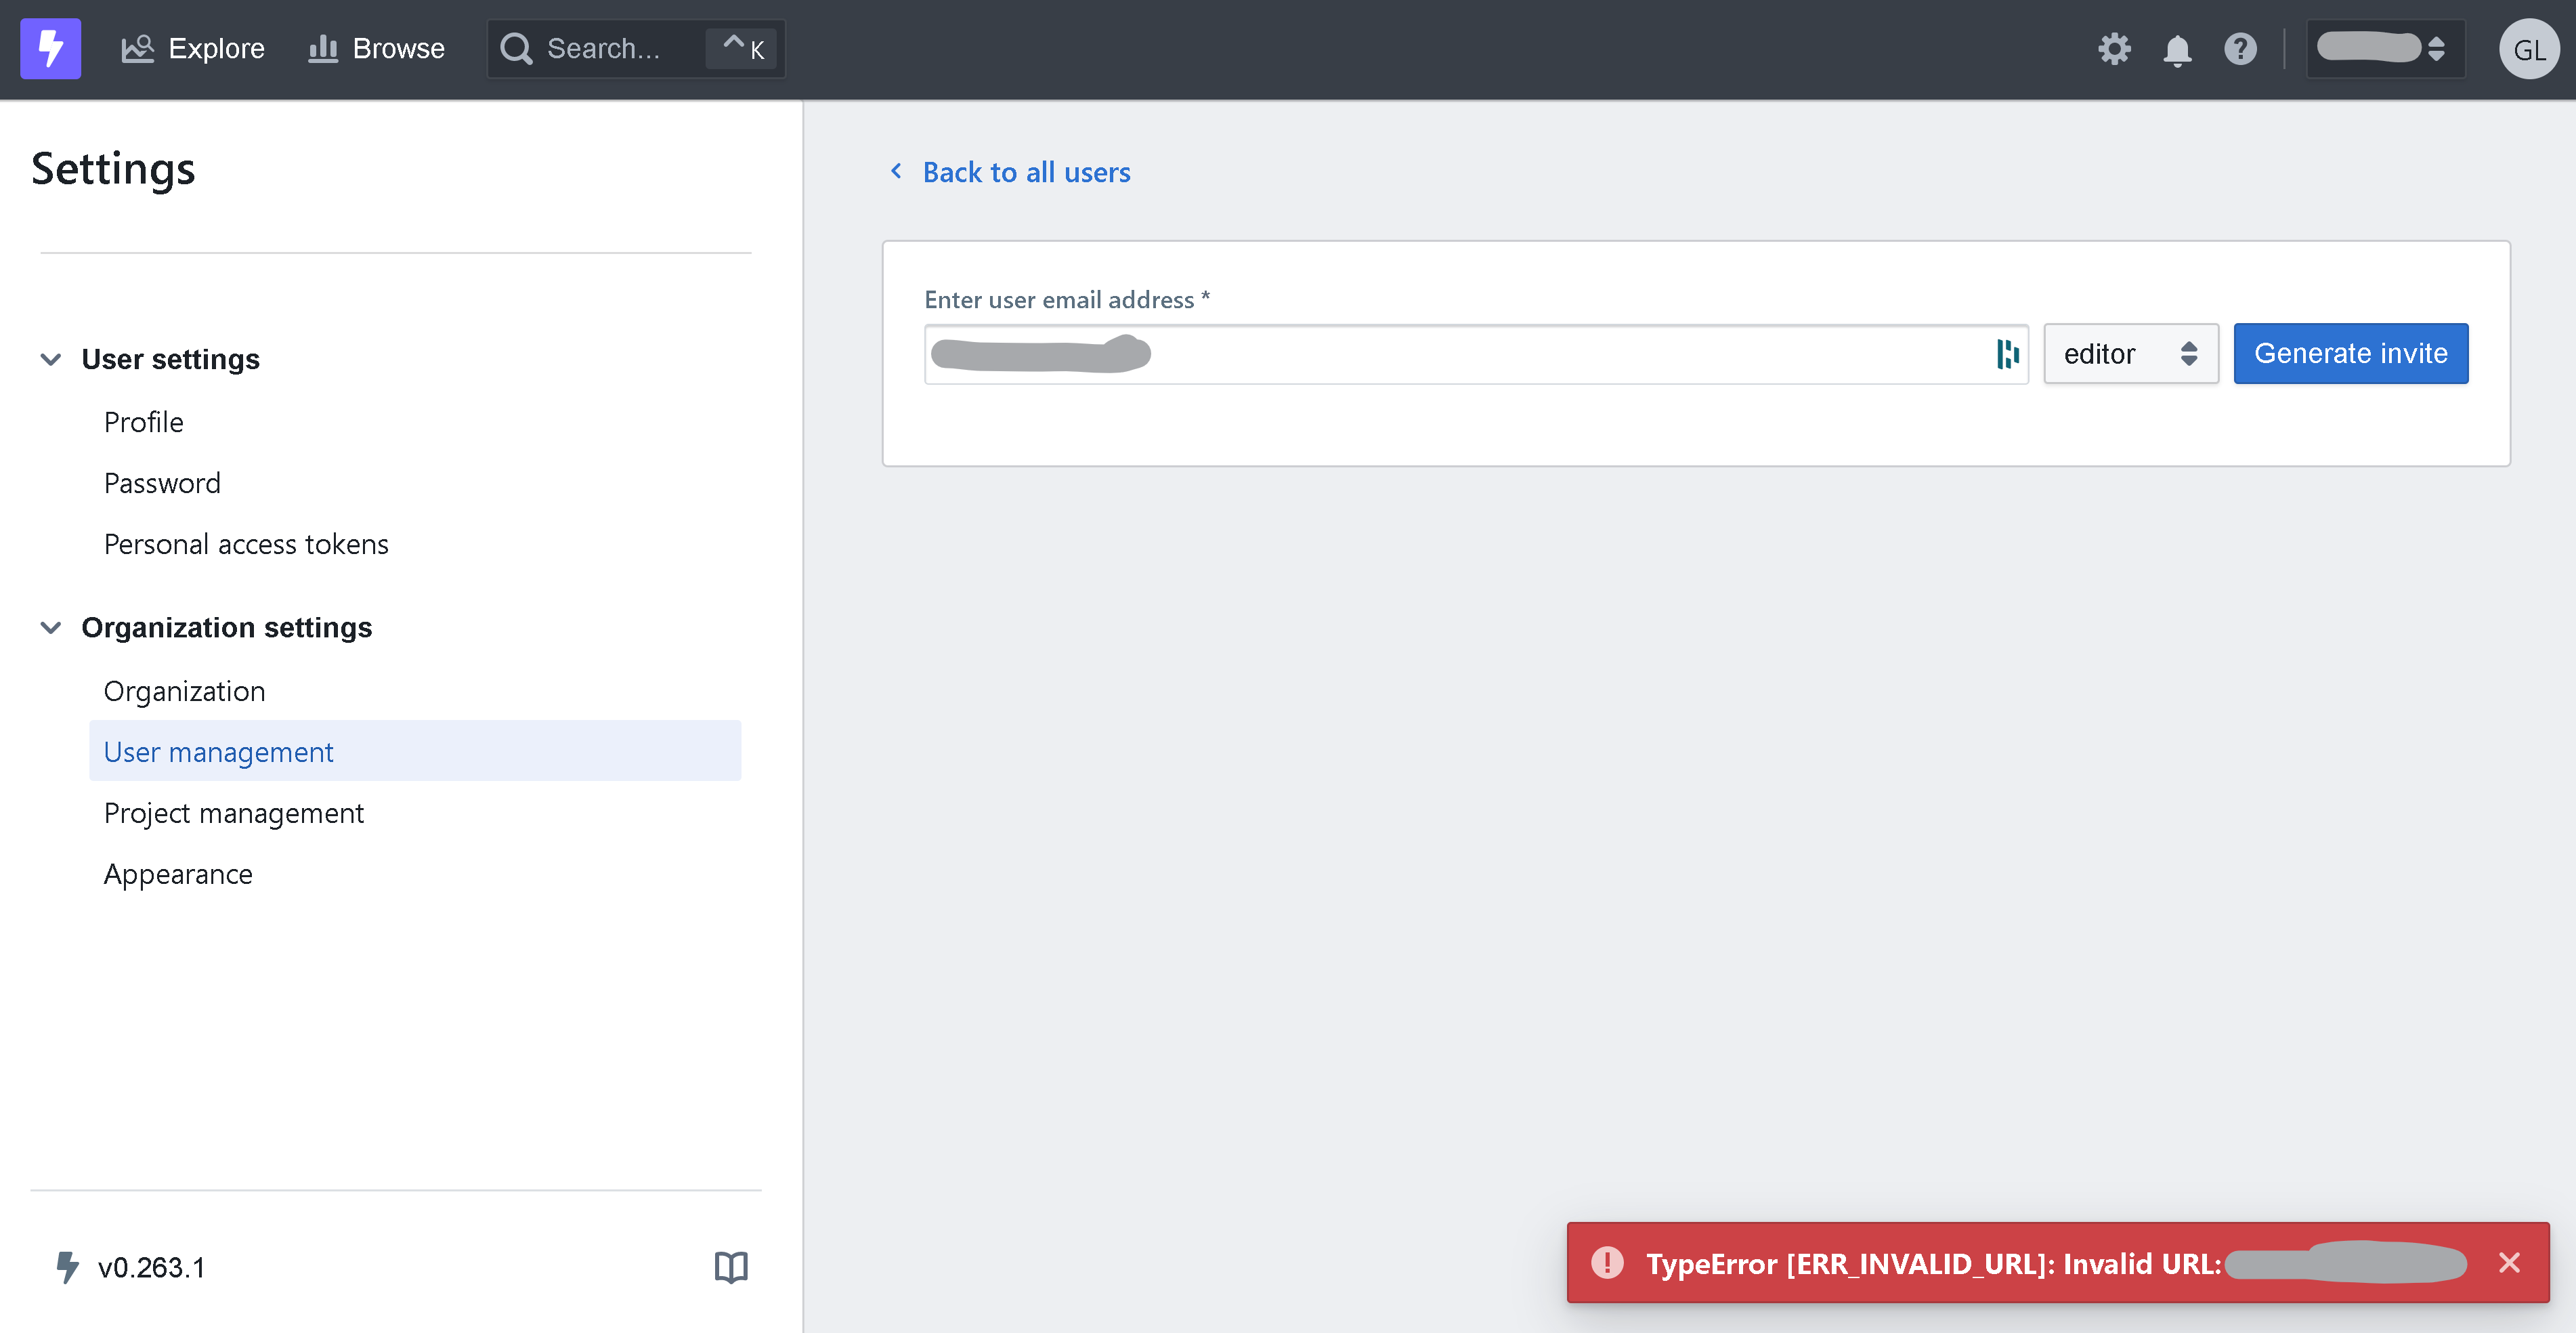Open documentation via the book icon
The width and height of the screenshot is (2576, 1333).
tap(731, 1267)
